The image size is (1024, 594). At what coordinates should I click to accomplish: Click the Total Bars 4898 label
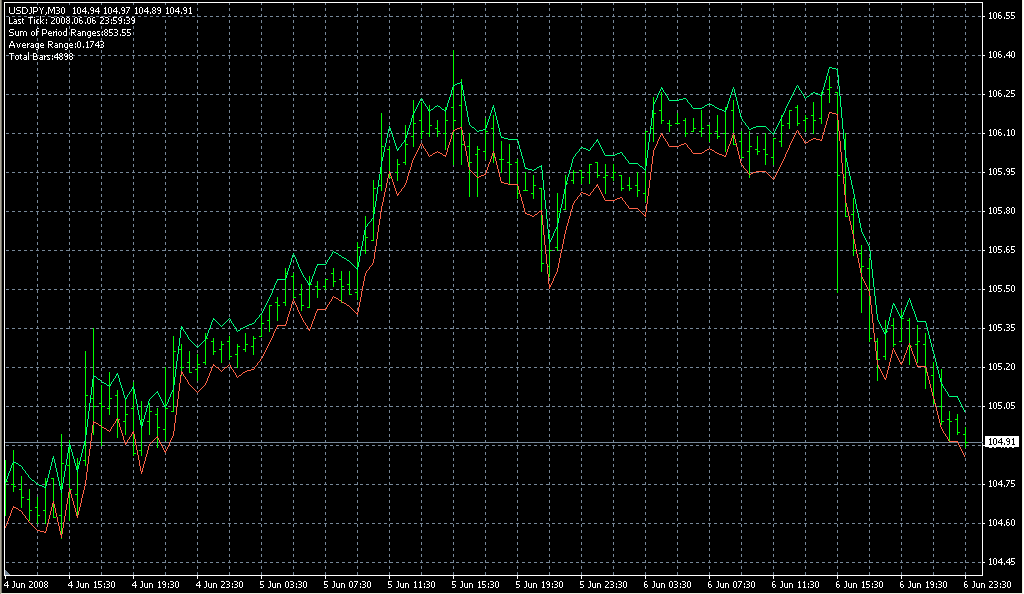click(41, 56)
